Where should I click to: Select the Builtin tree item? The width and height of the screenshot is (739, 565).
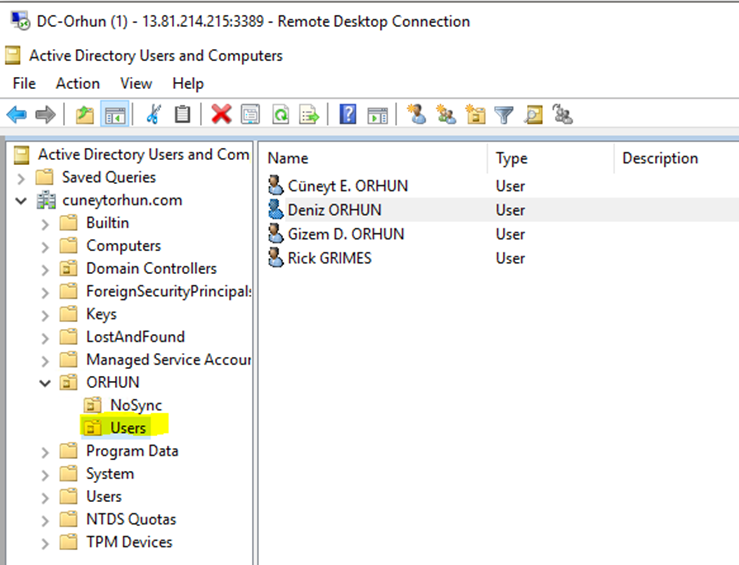pos(107,222)
